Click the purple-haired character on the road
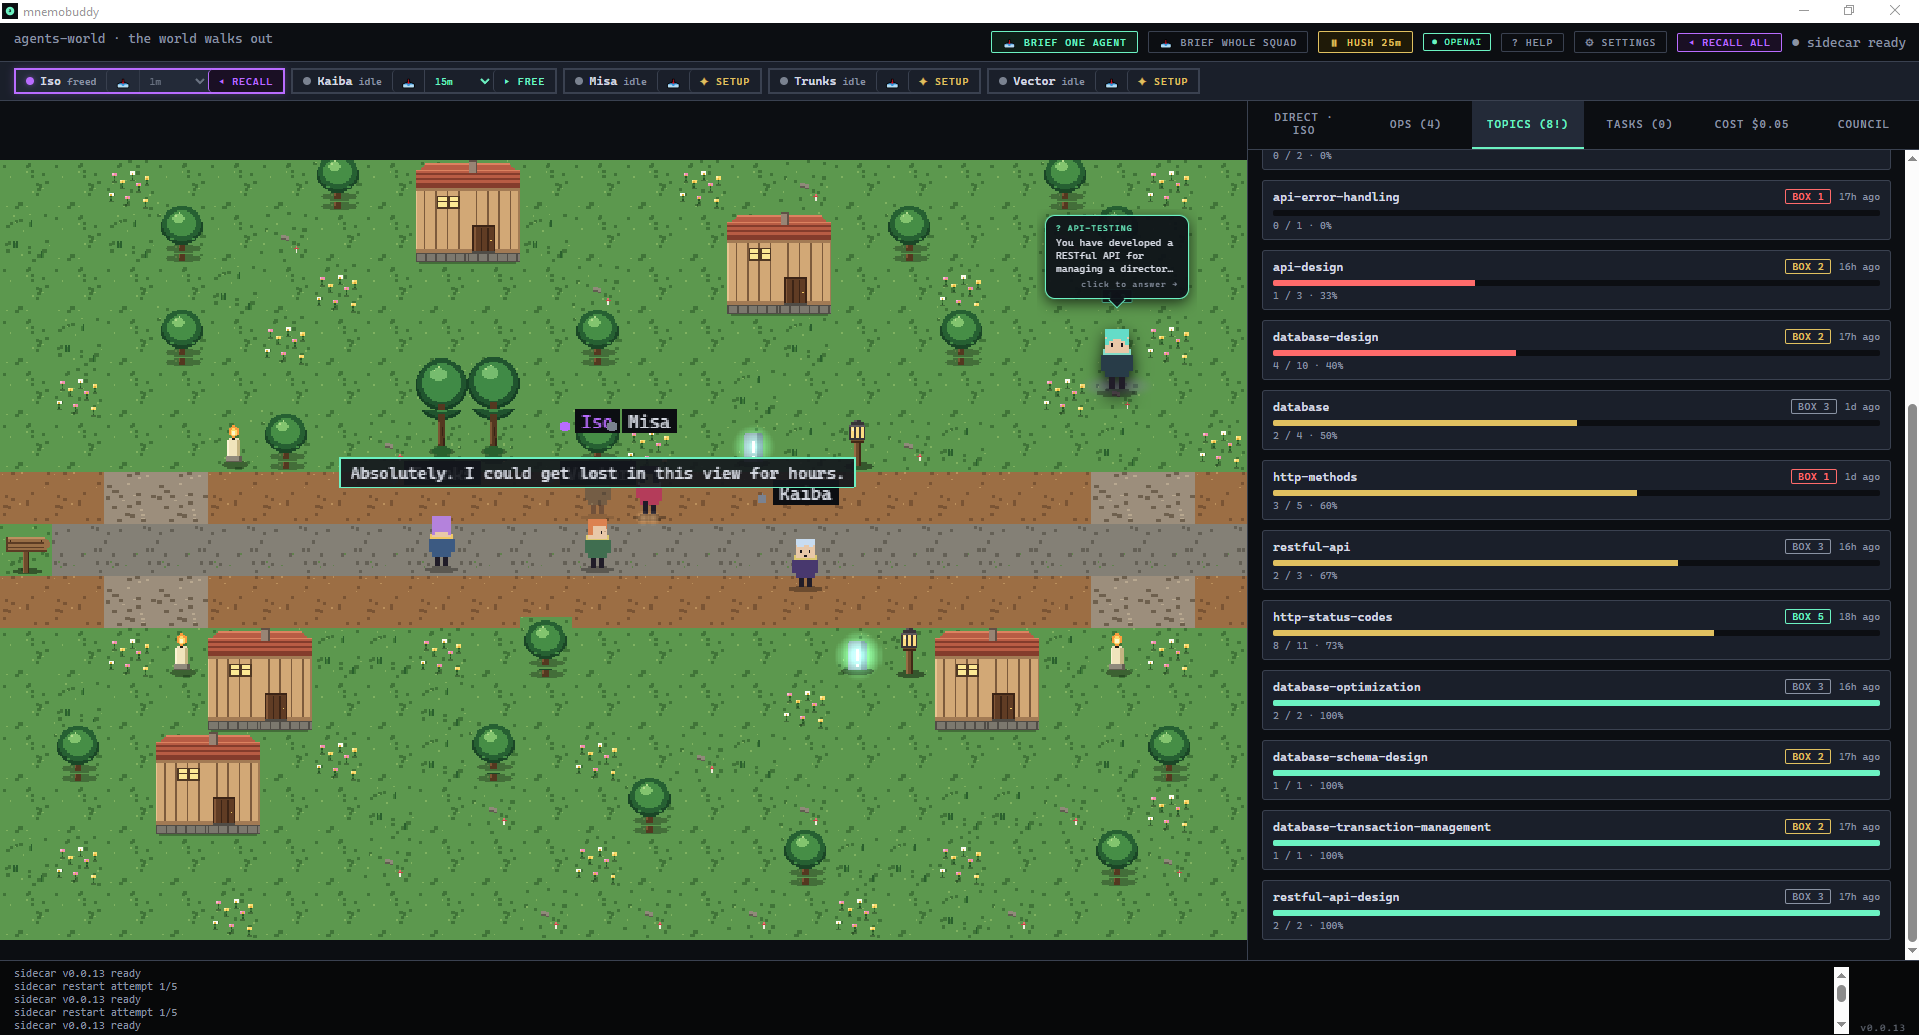The width and height of the screenshot is (1919, 1035). (441, 541)
